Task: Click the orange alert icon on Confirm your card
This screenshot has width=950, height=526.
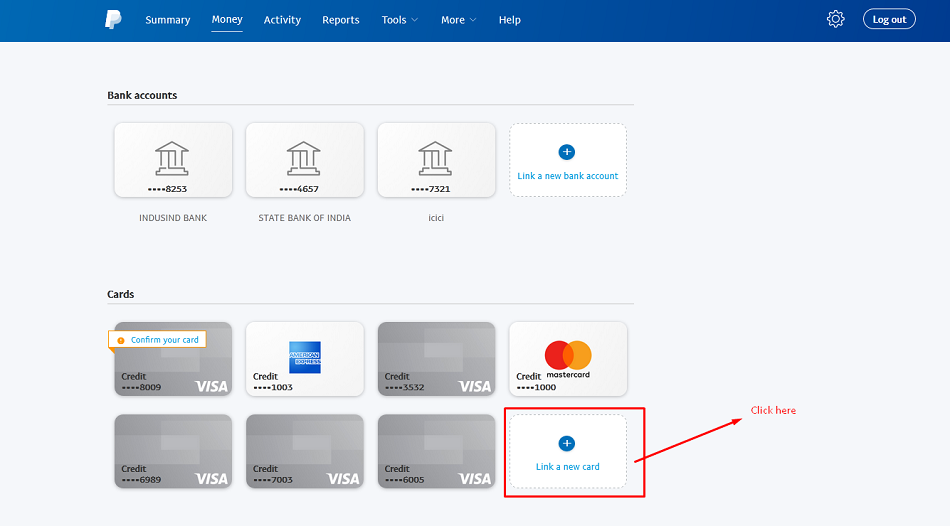Action: point(121,340)
